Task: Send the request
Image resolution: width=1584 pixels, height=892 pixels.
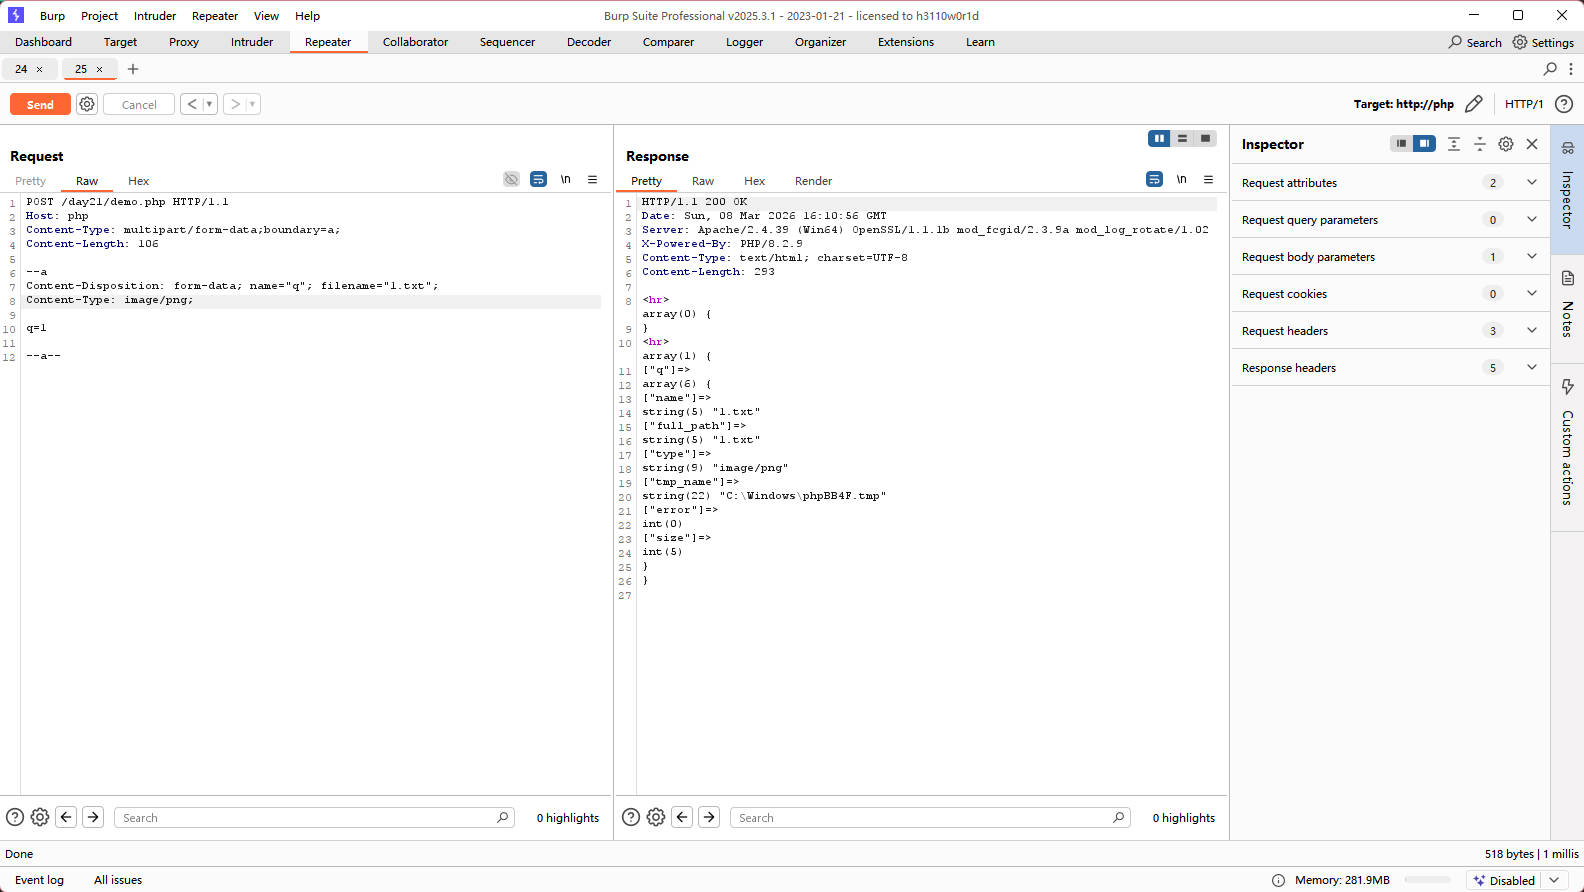Action: [x=40, y=104]
